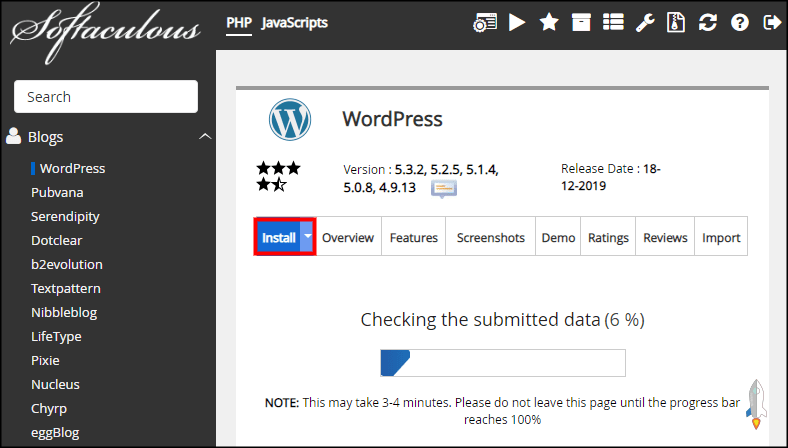Collapse the Blogs category chevron

pyautogui.click(x=205, y=136)
